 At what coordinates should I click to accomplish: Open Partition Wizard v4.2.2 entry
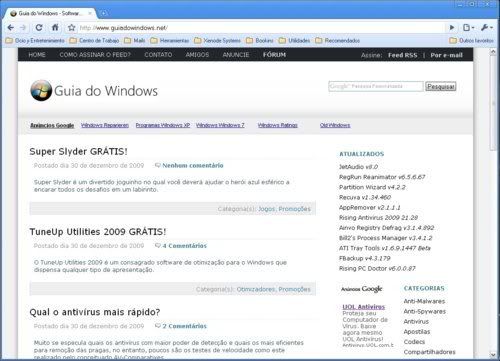click(372, 187)
